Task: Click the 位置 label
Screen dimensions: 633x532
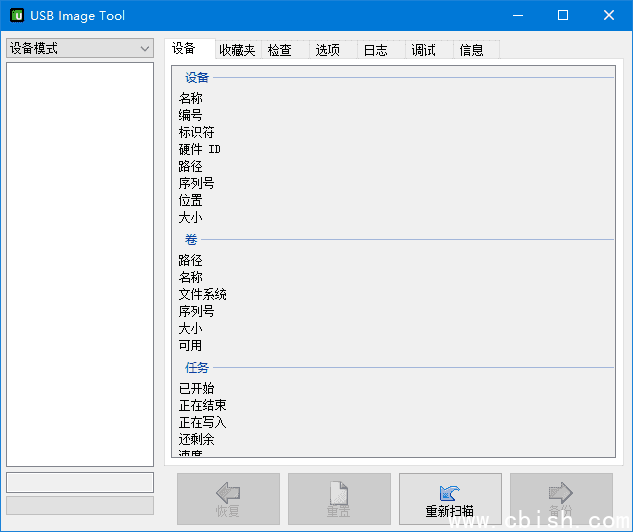Action: [190, 201]
